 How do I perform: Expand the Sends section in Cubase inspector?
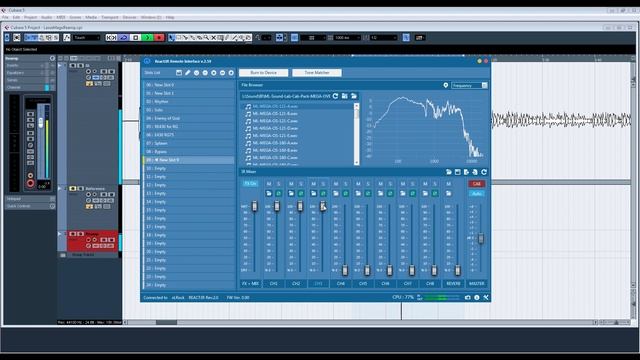pyautogui.click(x=30, y=80)
